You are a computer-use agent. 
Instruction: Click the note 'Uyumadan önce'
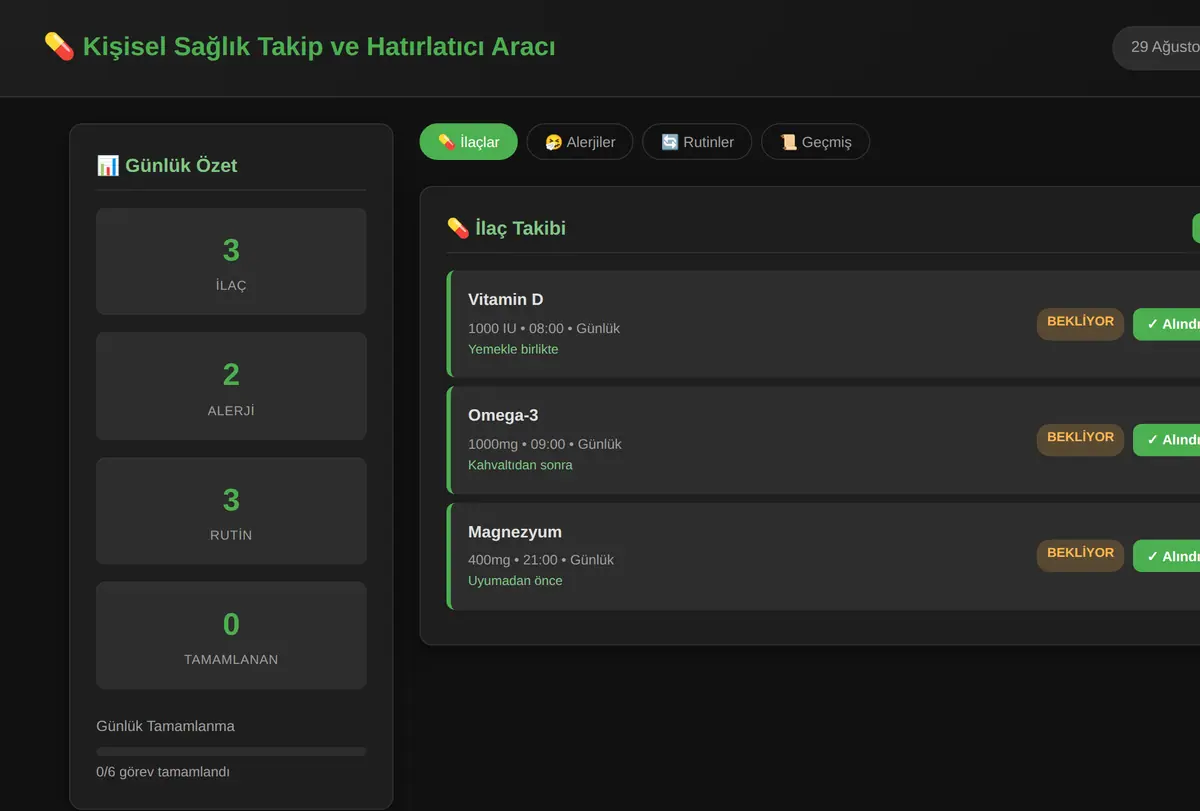[515, 581]
